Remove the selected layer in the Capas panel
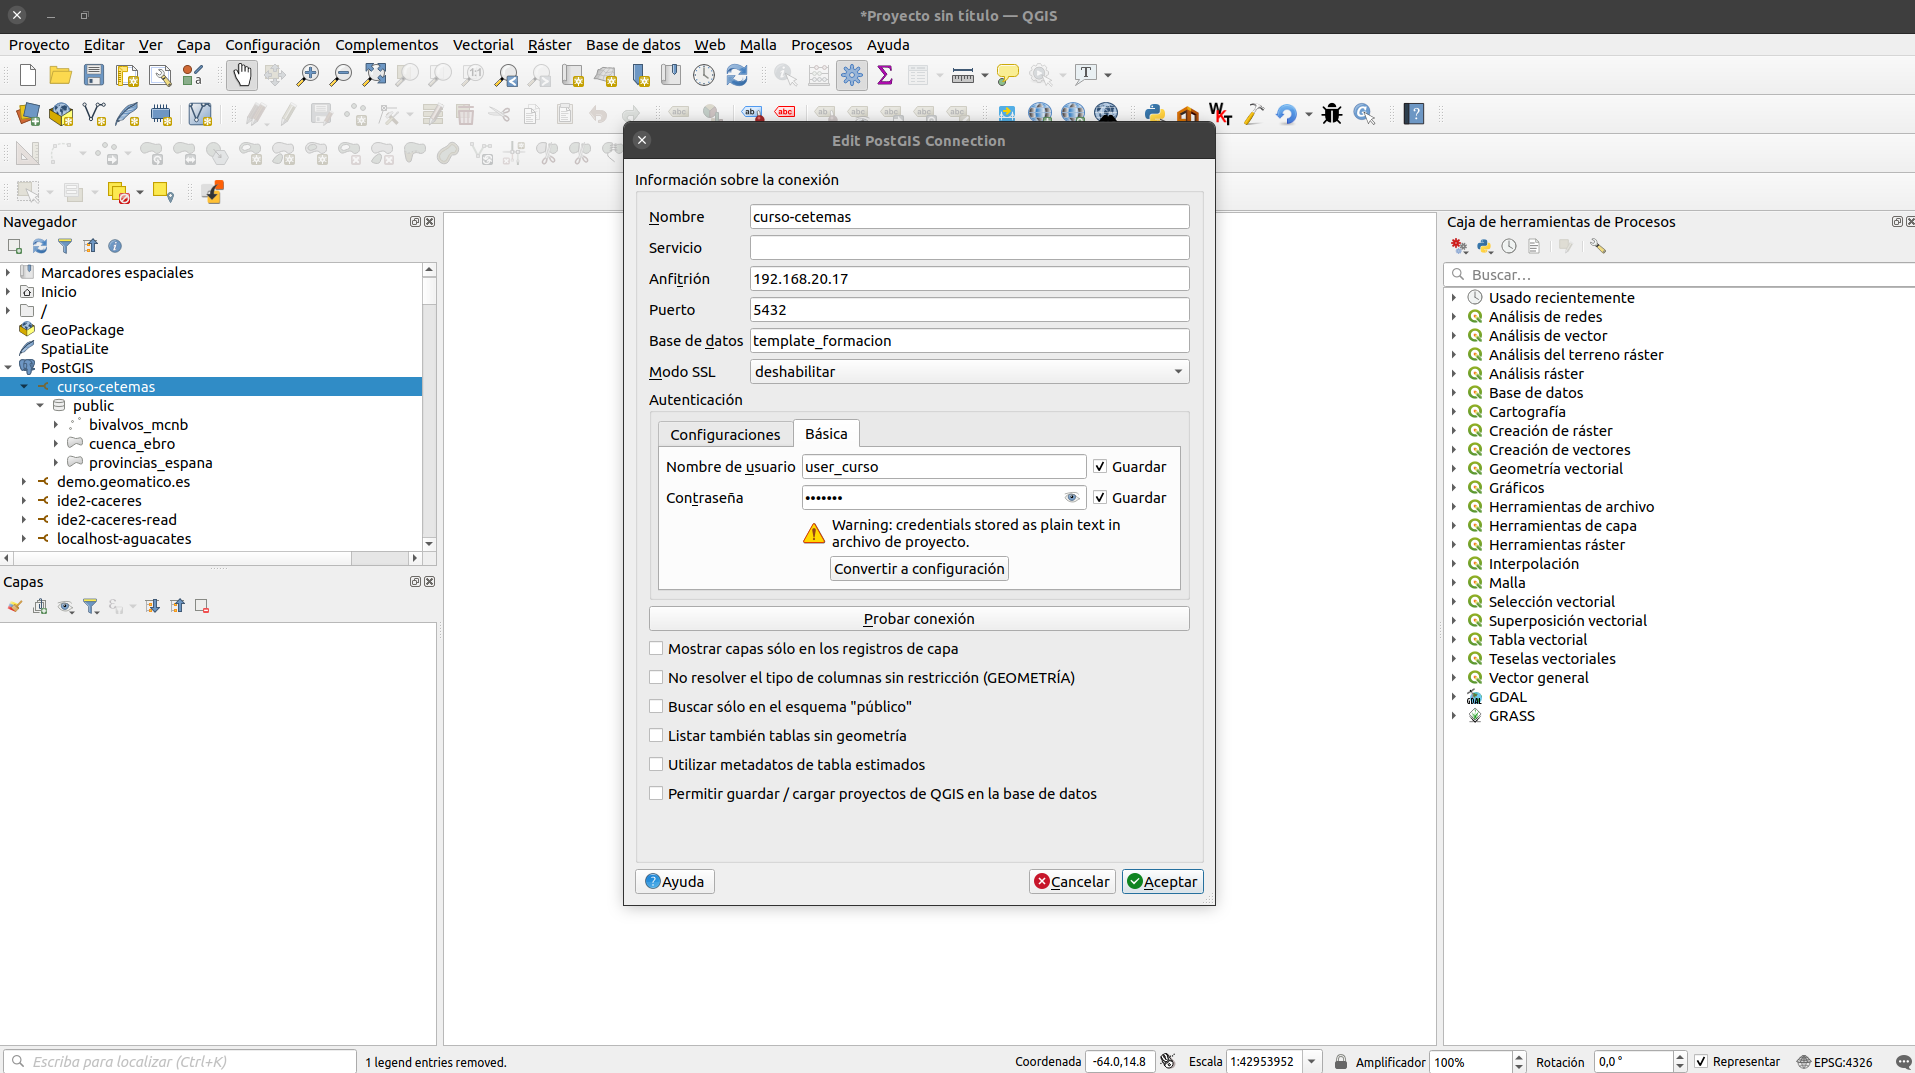Image resolution: width=1915 pixels, height=1073 pixels. 202,606
